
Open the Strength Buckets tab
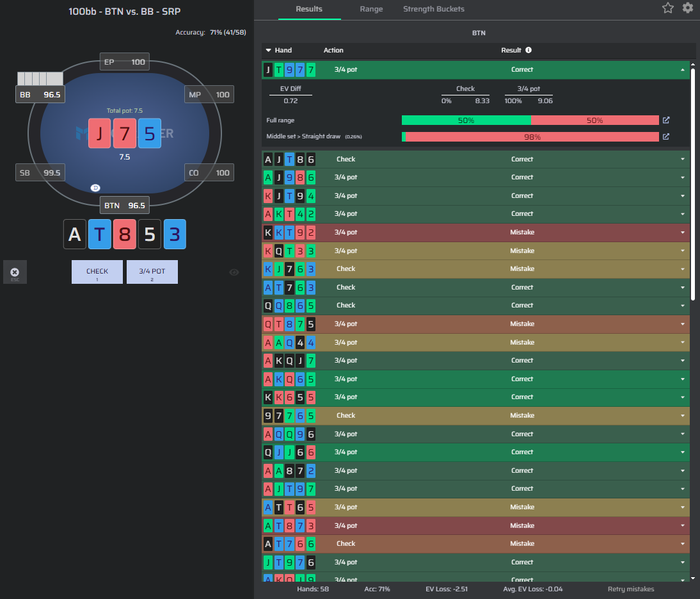coord(433,9)
